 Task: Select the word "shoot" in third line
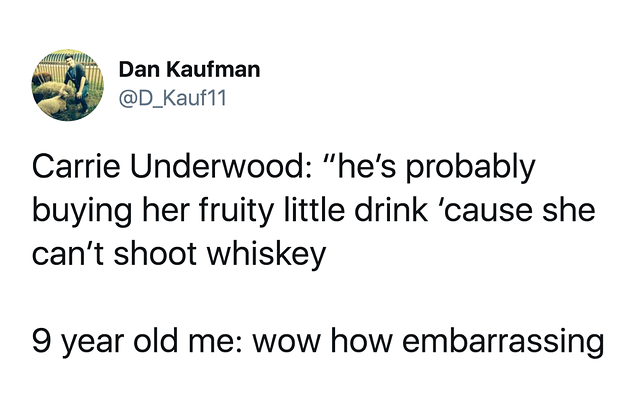(x=155, y=254)
